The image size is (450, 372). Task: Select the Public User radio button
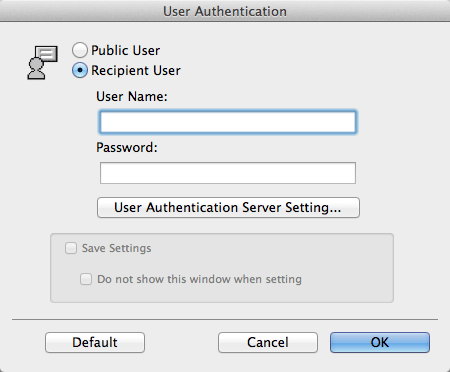click(x=80, y=50)
